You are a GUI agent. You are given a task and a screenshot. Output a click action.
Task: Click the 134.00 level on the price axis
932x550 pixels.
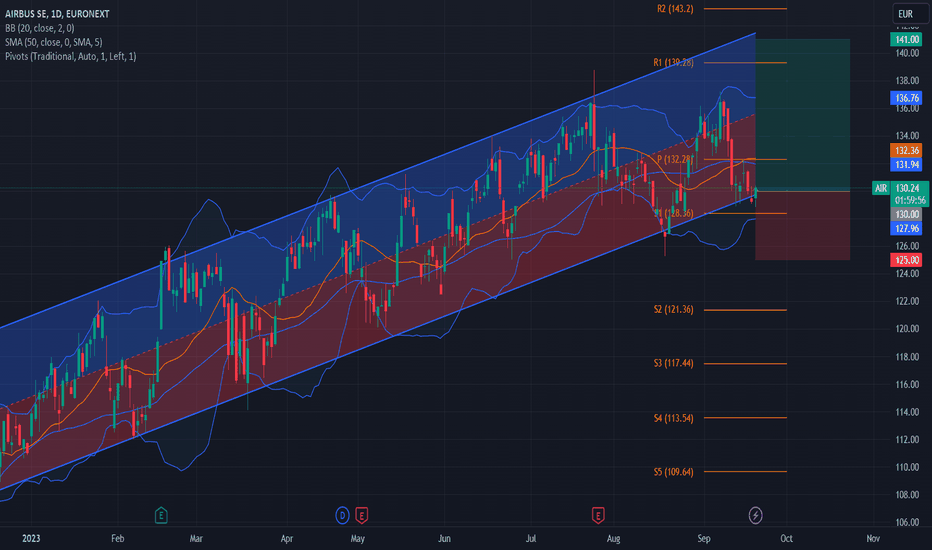[x=908, y=136]
